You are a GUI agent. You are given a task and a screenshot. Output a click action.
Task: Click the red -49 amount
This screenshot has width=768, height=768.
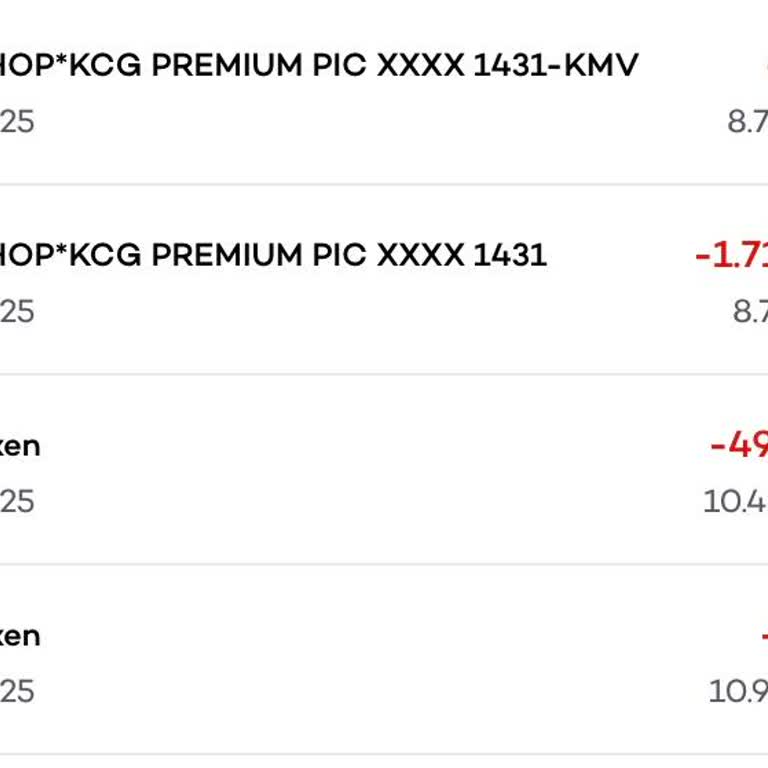pos(739,445)
